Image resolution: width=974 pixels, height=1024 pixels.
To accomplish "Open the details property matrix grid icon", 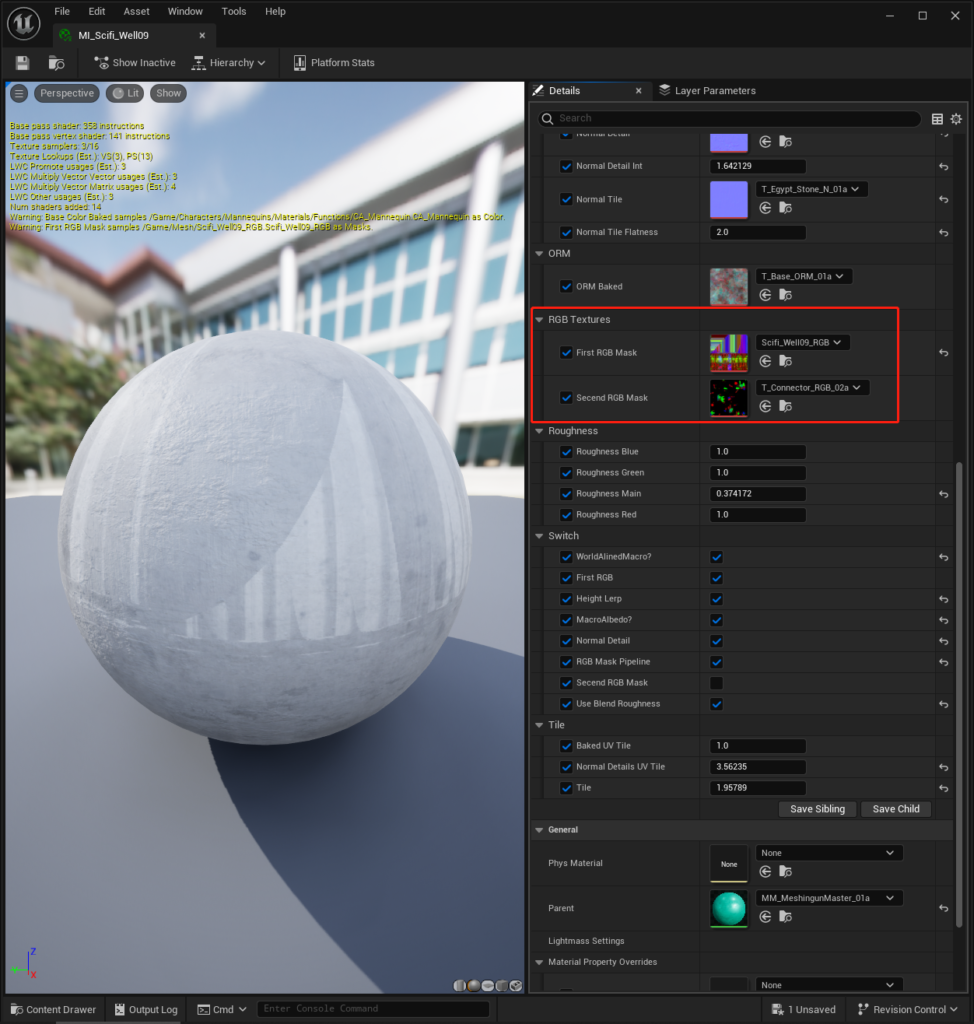I will click(937, 119).
